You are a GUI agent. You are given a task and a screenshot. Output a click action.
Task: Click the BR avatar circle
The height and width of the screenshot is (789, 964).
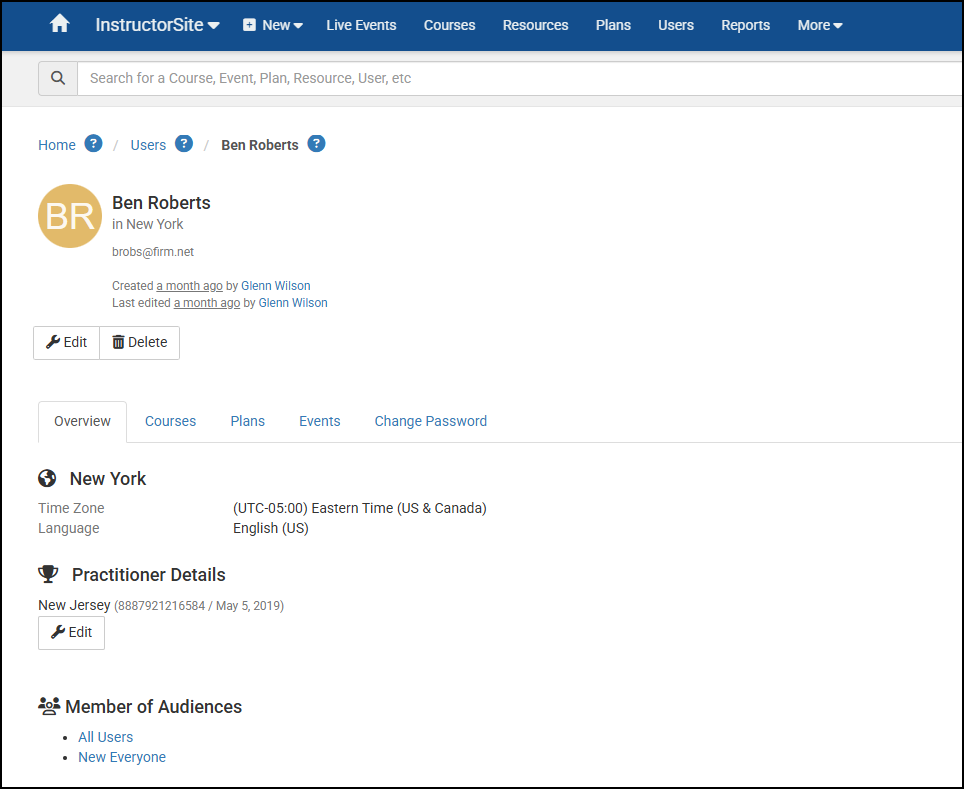70,216
